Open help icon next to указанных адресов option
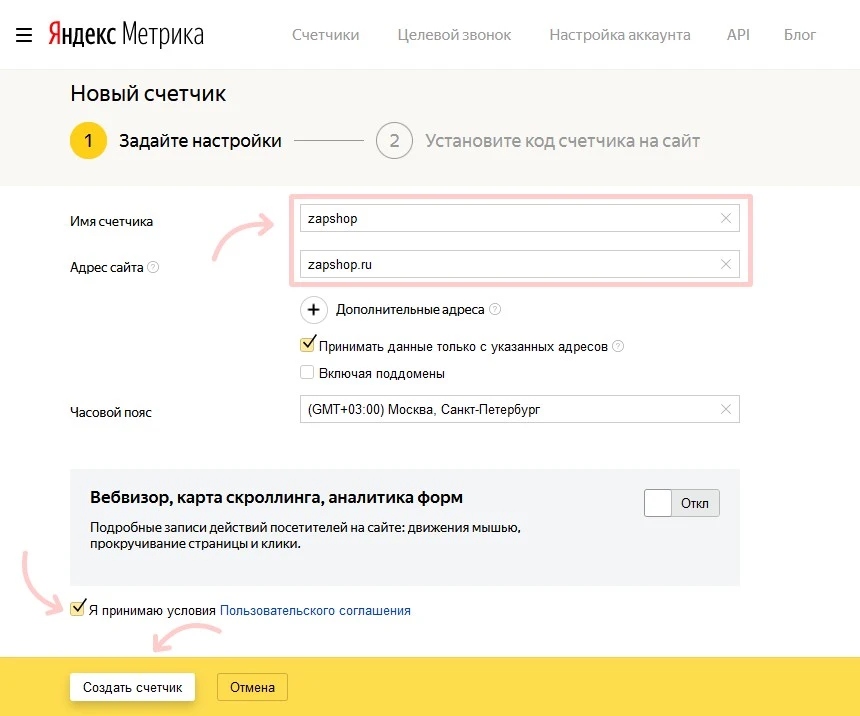This screenshot has height=716, width=860. (618, 344)
